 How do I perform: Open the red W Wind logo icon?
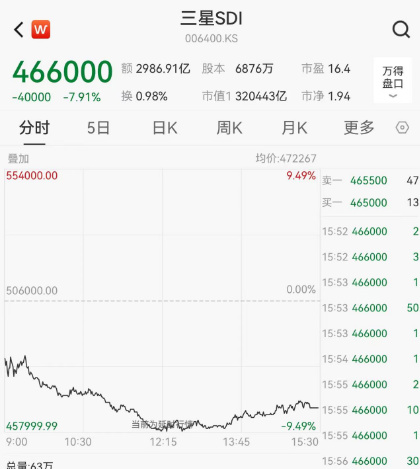tap(41, 29)
